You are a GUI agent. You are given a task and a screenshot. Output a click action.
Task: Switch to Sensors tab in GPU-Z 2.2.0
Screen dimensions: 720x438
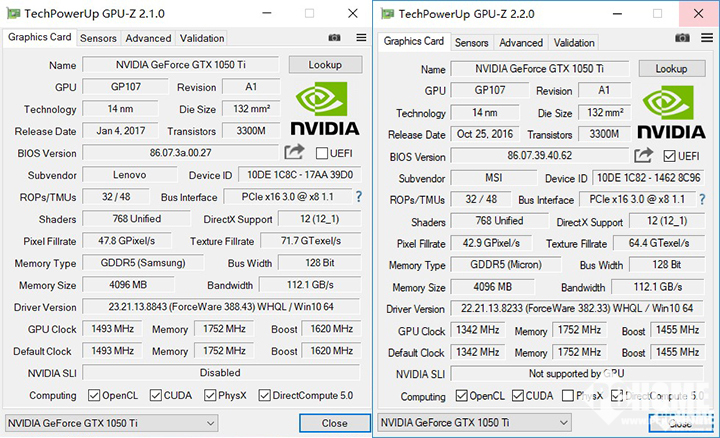[472, 43]
